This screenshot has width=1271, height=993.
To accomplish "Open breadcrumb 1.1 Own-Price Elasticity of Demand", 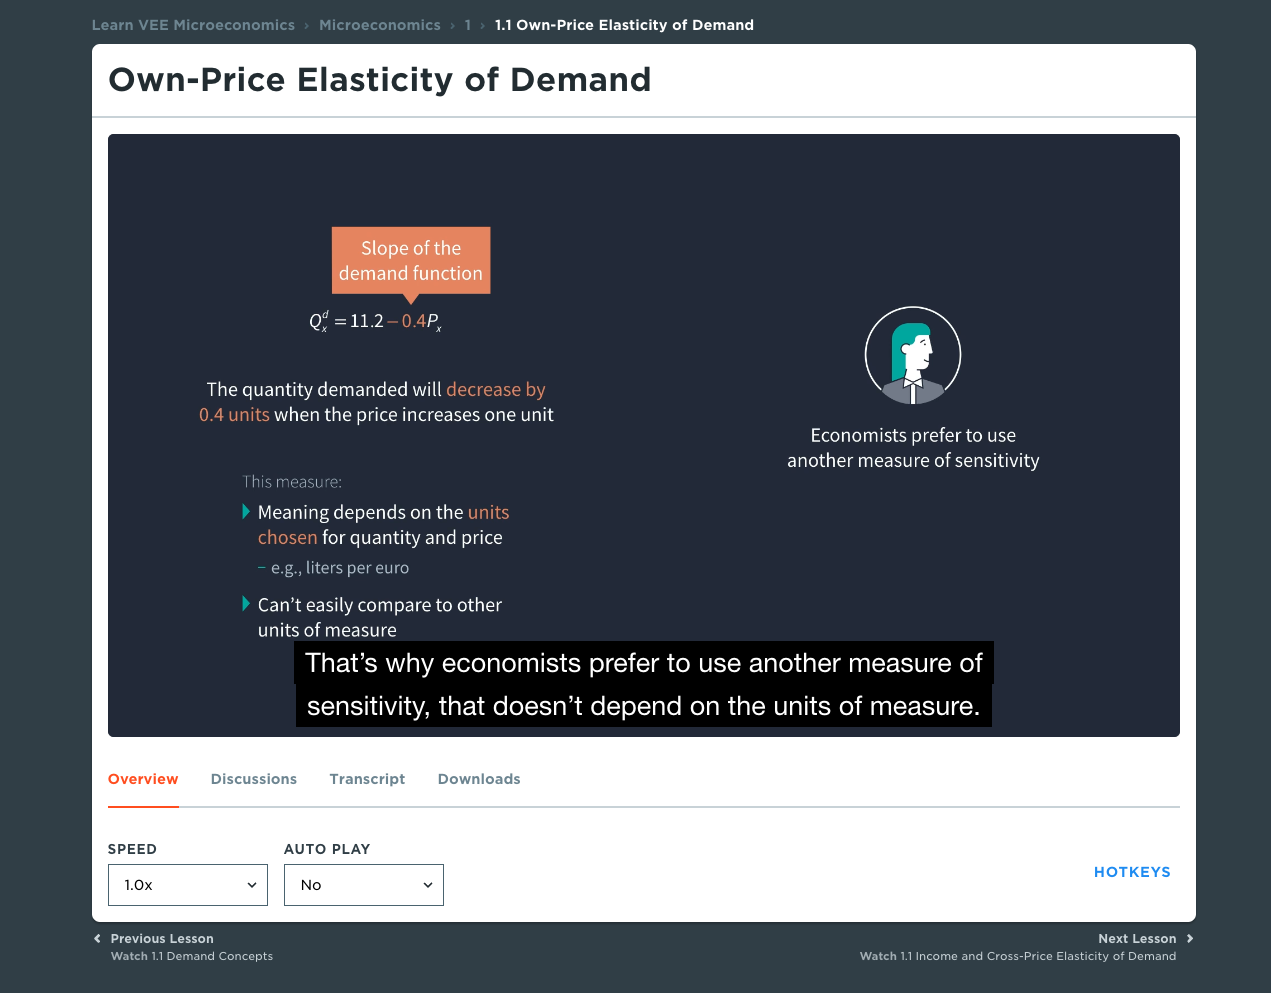I will 624,25.
